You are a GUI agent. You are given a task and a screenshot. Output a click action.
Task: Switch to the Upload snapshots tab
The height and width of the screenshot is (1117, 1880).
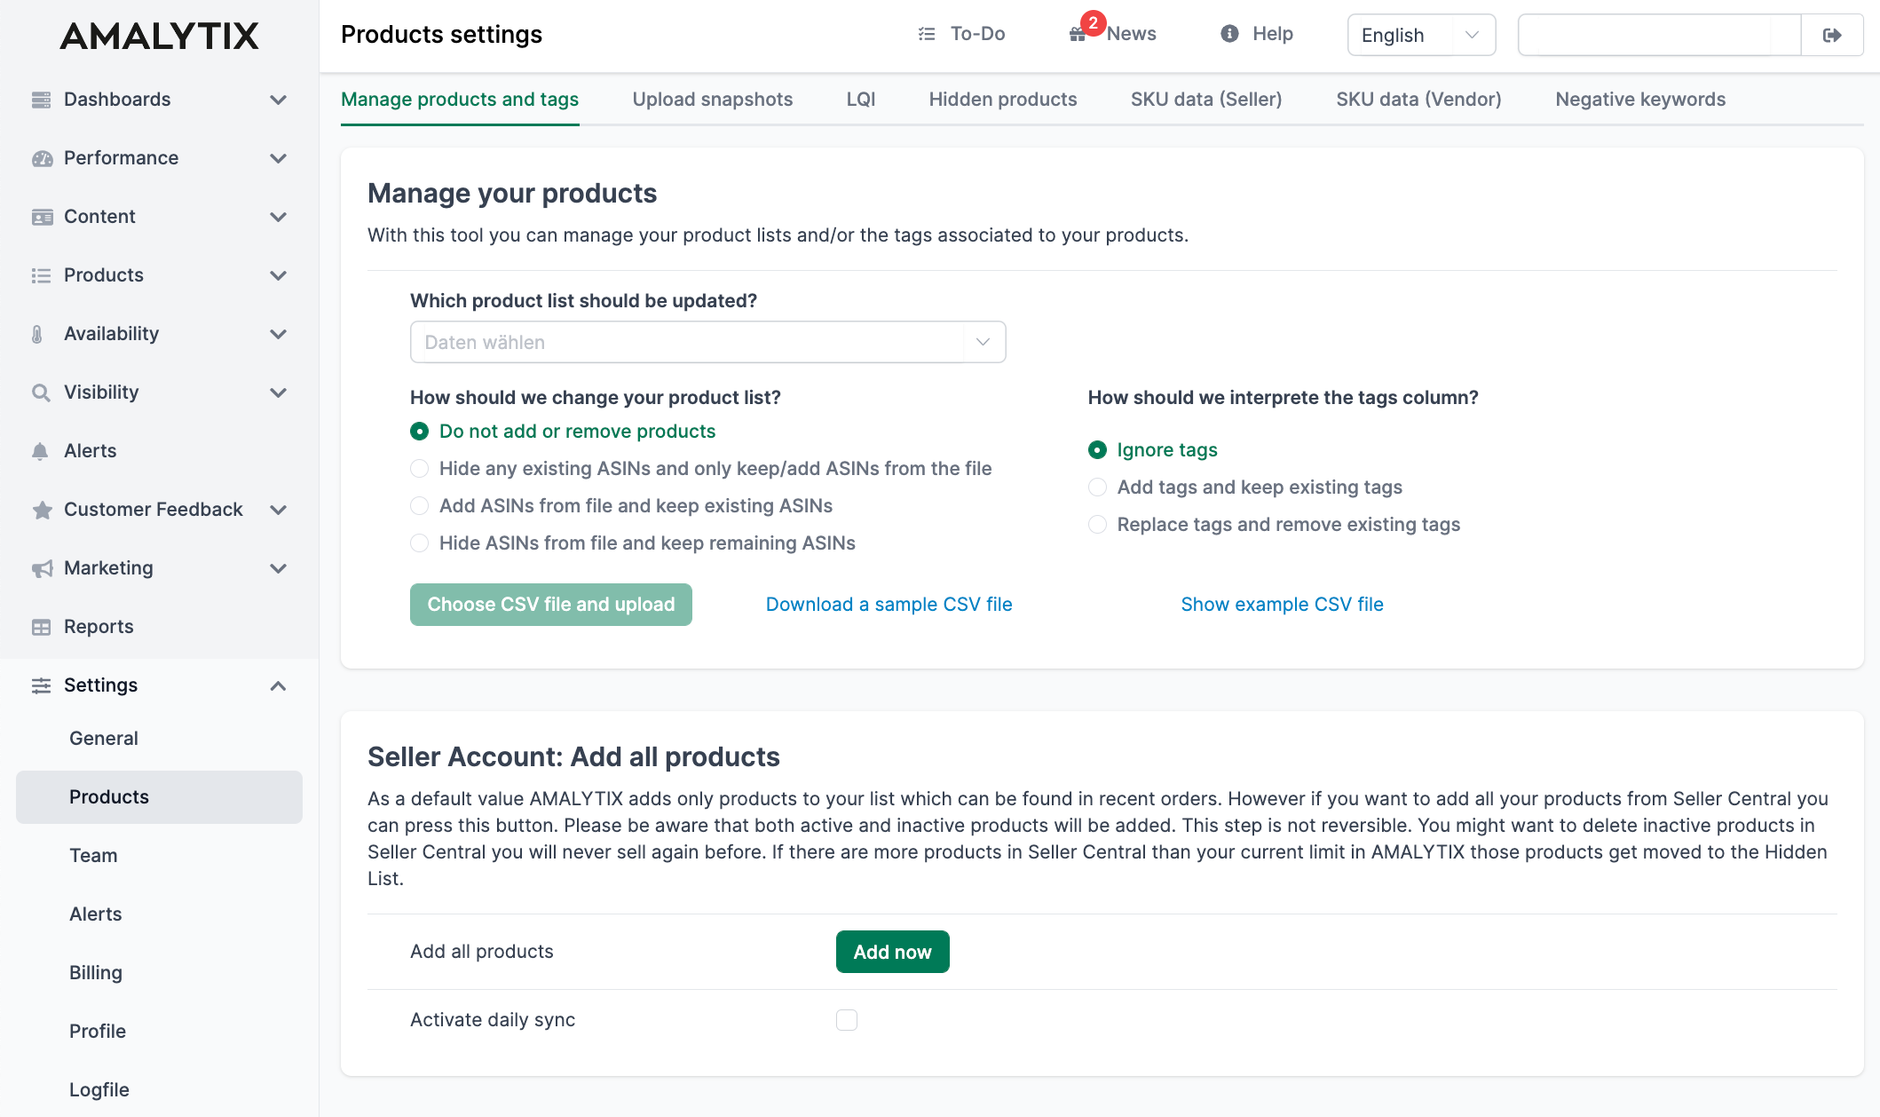click(712, 99)
